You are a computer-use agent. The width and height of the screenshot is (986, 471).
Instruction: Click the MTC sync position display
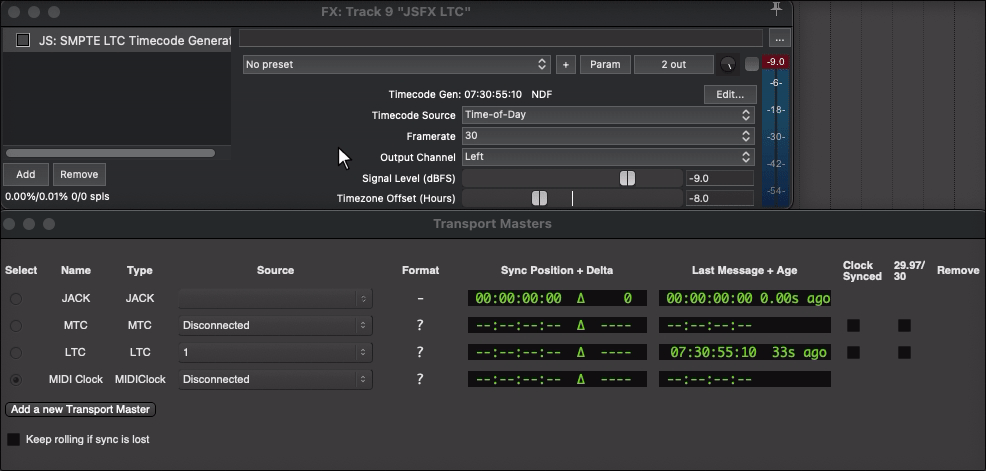click(557, 325)
